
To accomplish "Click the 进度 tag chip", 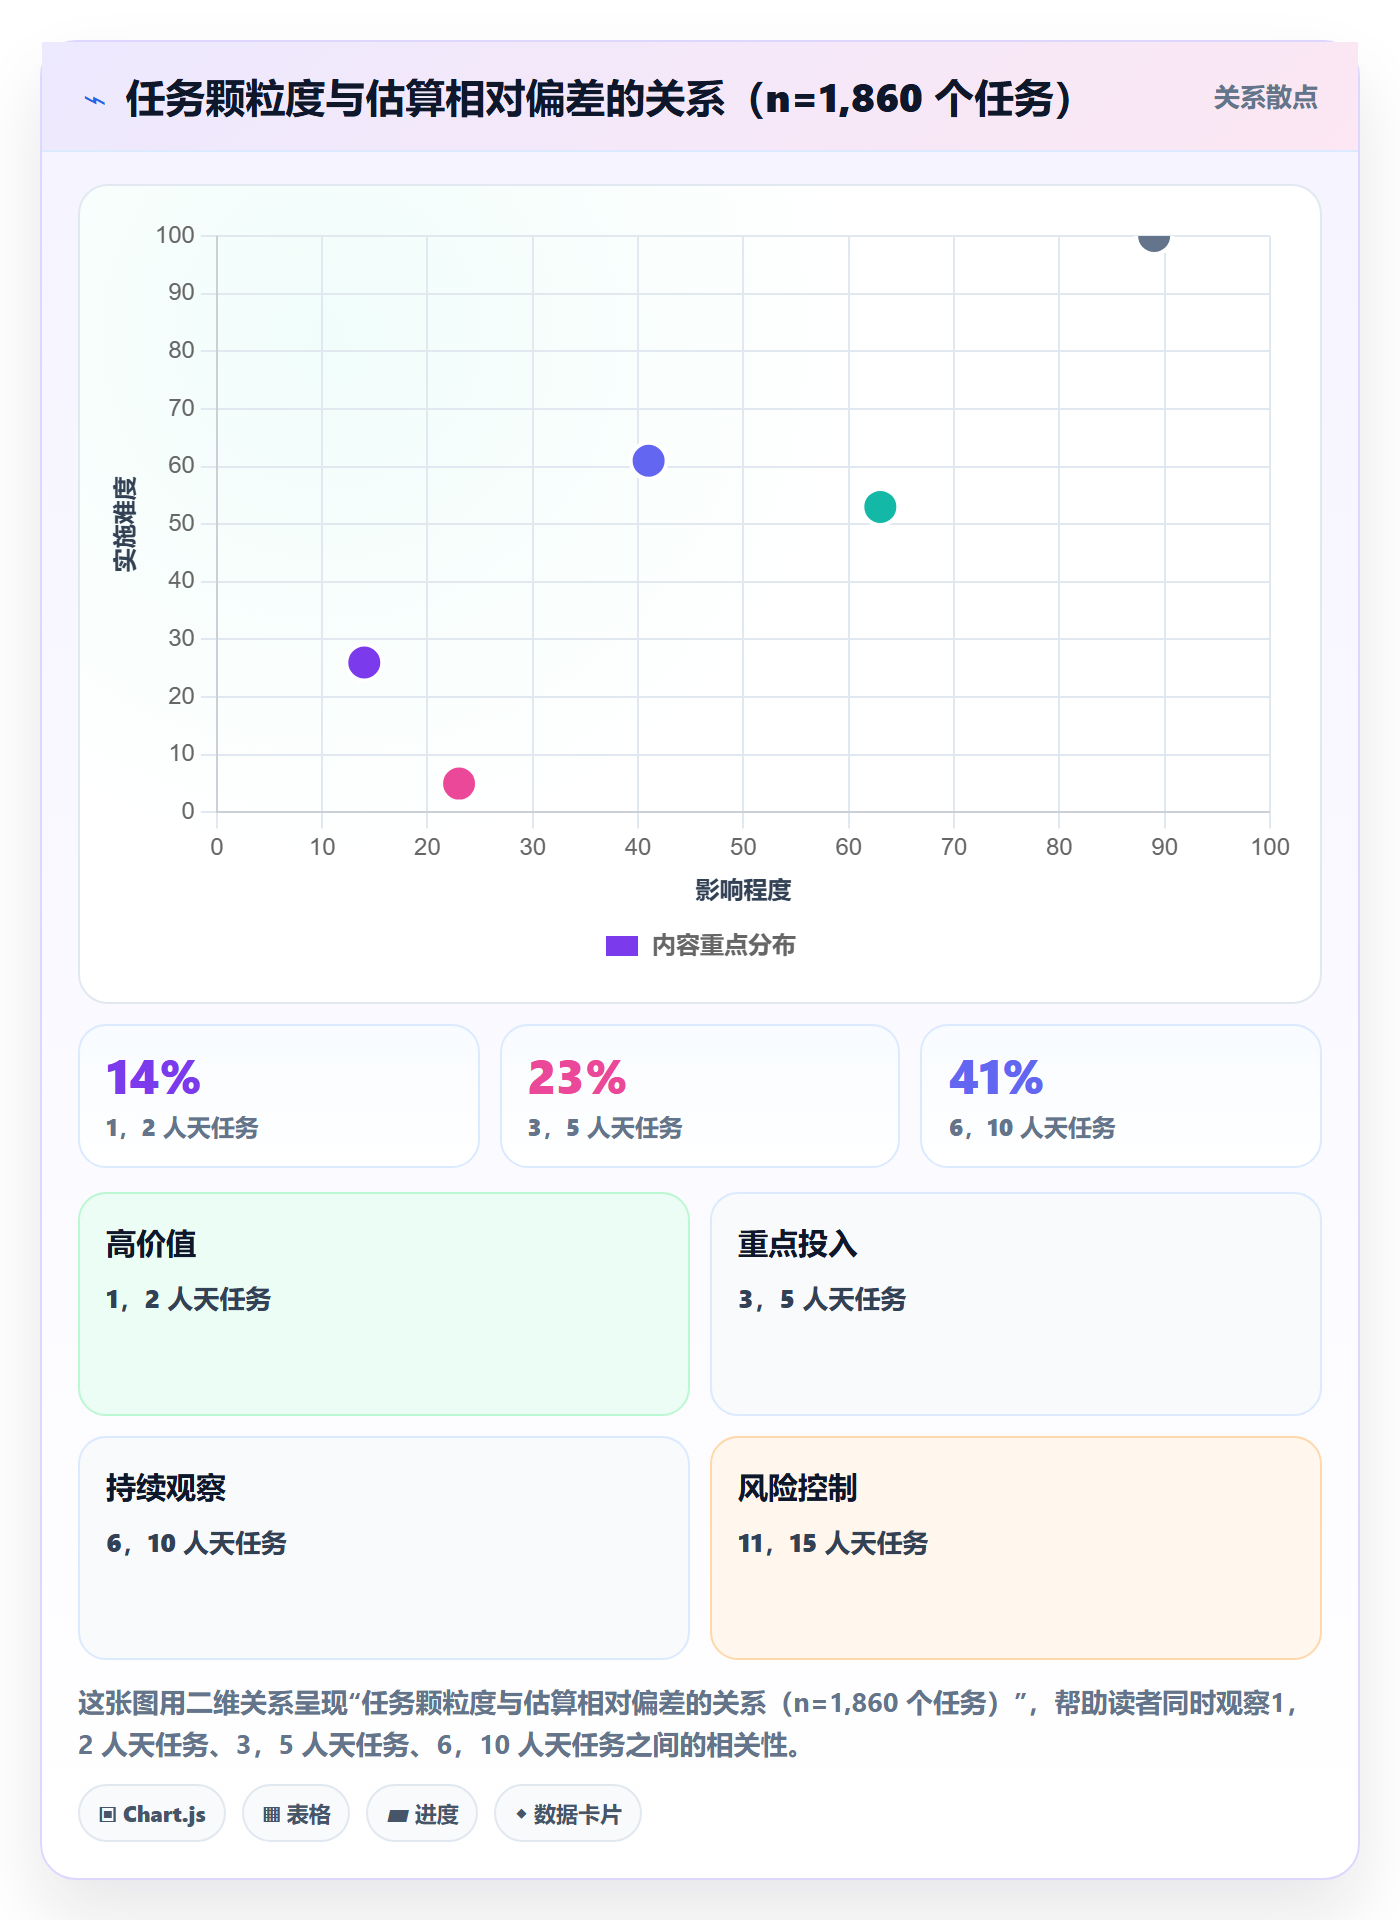I will click(x=422, y=1814).
